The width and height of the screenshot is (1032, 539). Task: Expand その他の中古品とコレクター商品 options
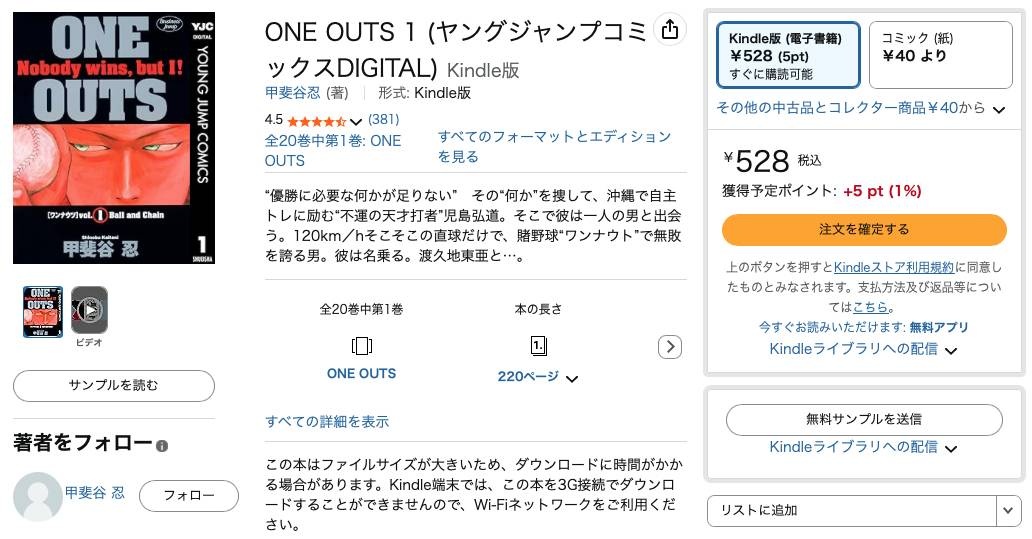coord(998,109)
